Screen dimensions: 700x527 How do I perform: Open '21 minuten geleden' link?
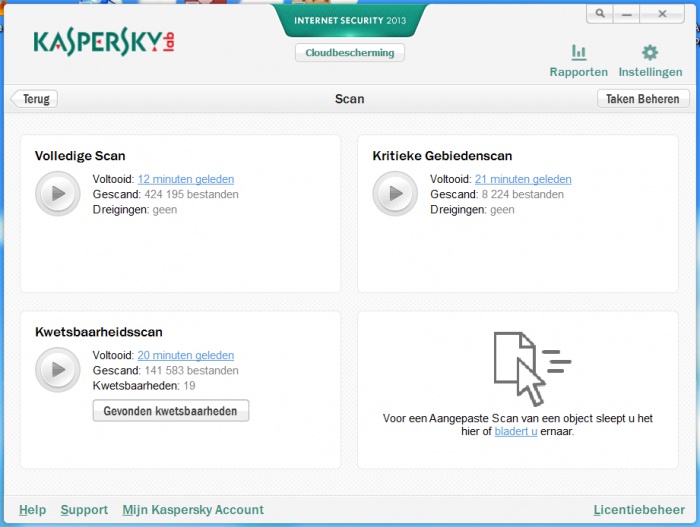pos(523,179)
